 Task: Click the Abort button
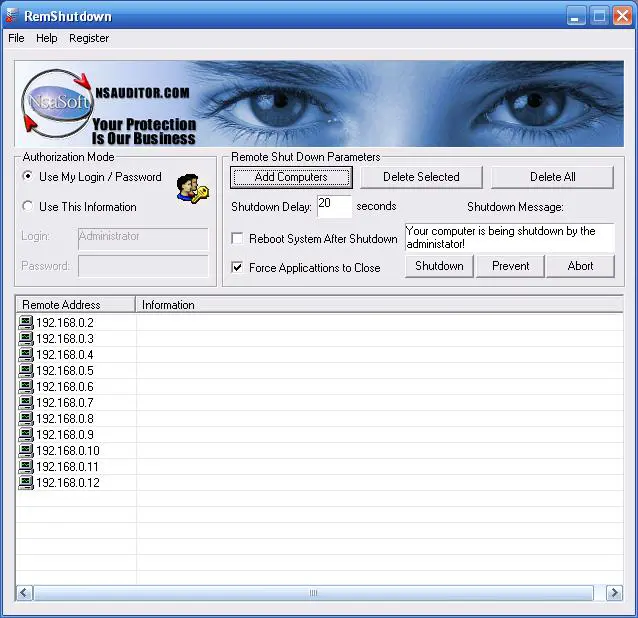point(580,266)
